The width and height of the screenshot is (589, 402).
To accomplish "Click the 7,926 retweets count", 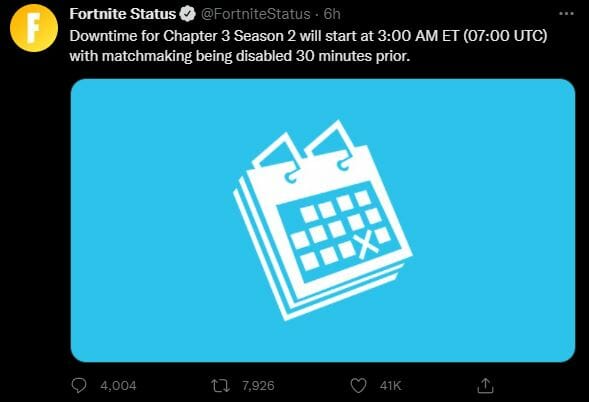I will [258, 386].
